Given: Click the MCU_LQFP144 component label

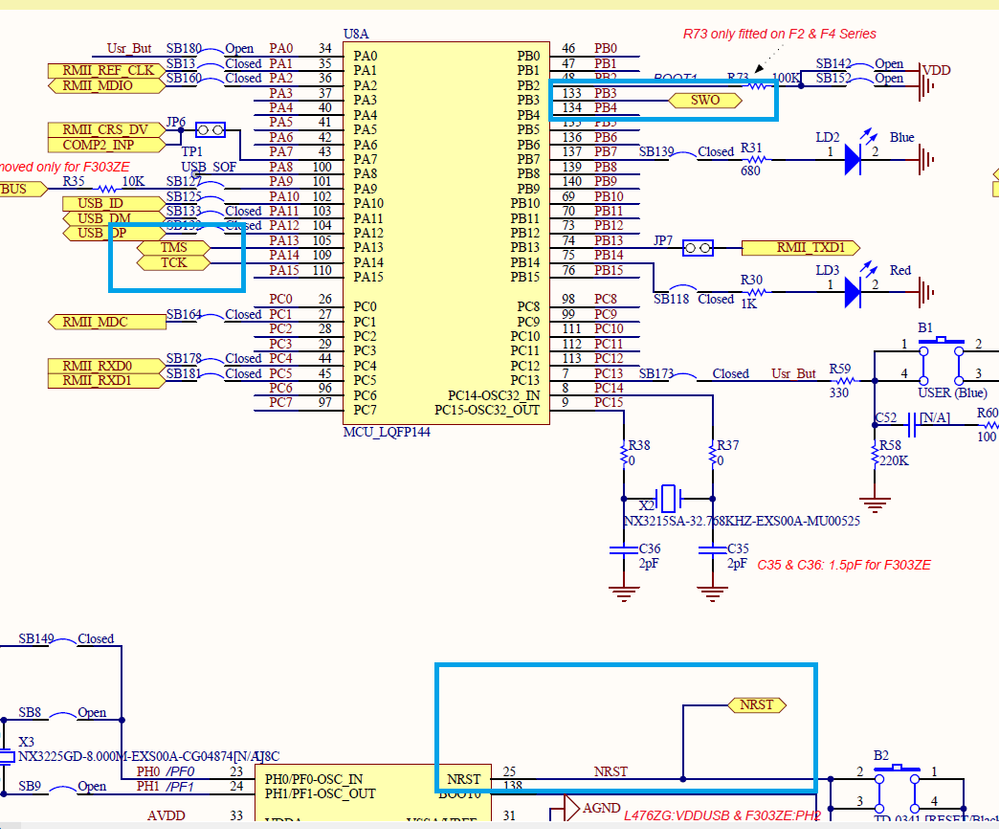Looking at the screenshot, I should 387,432.
